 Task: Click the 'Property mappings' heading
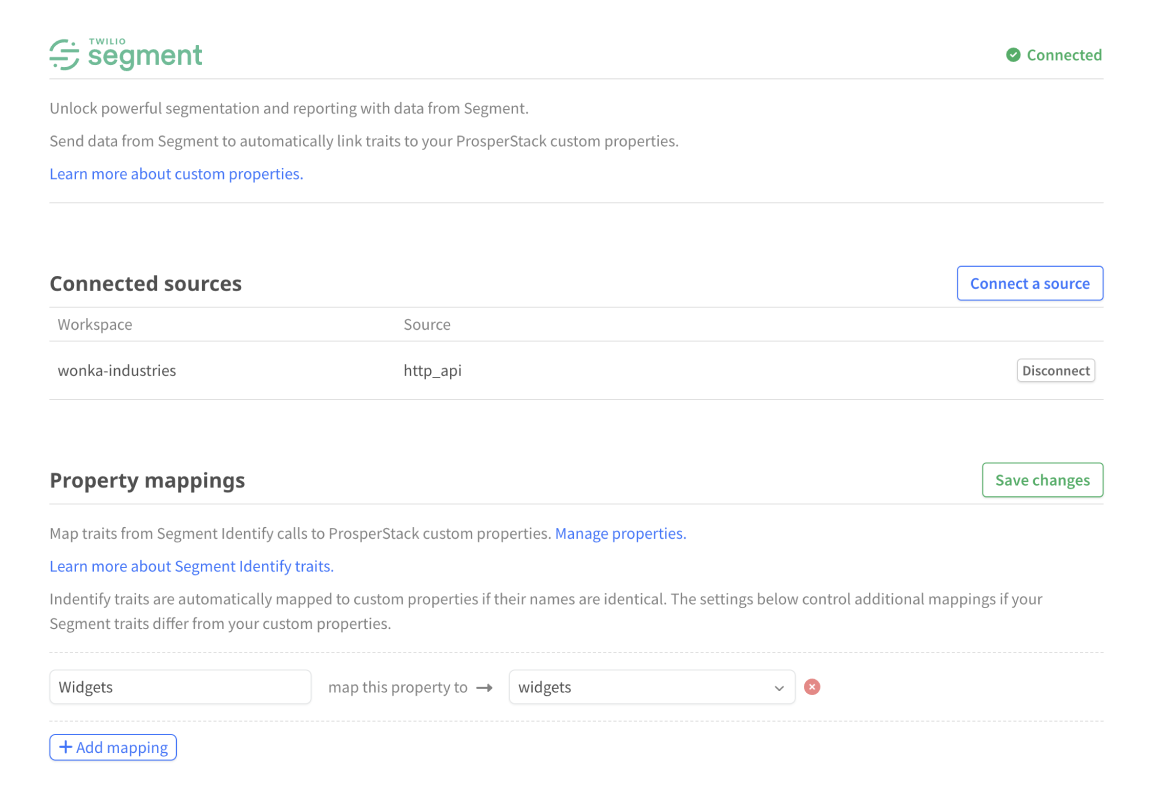coord(147,480)
